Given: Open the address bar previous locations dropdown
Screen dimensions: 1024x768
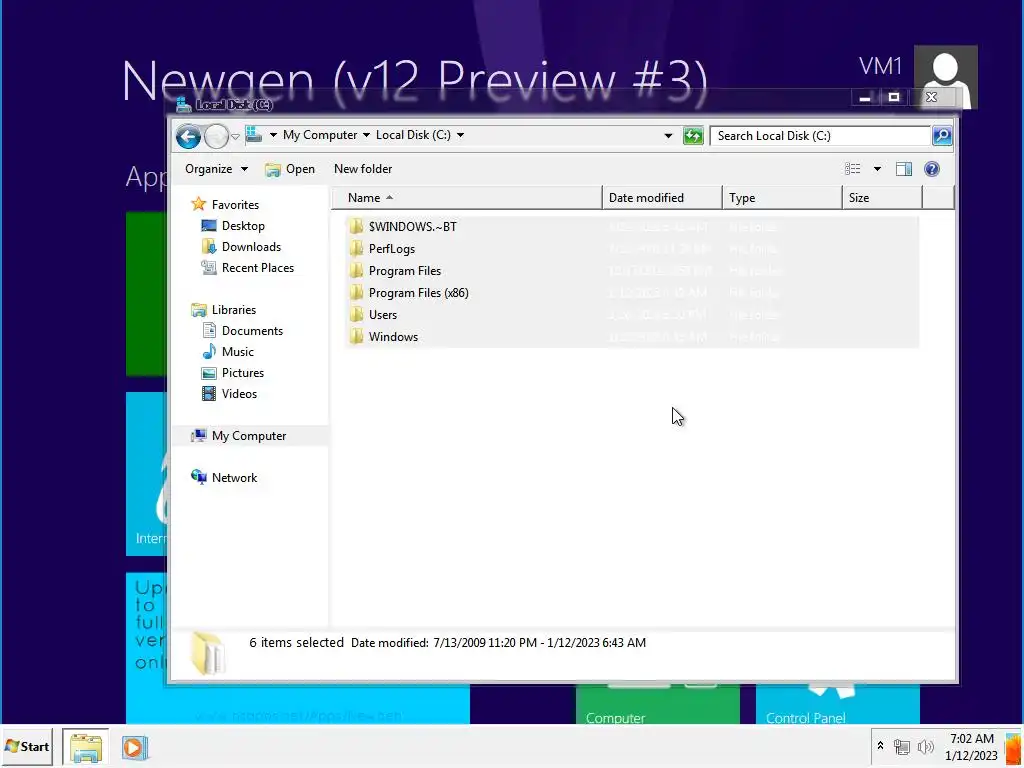Looking at the screenshot, I should 668,136.
